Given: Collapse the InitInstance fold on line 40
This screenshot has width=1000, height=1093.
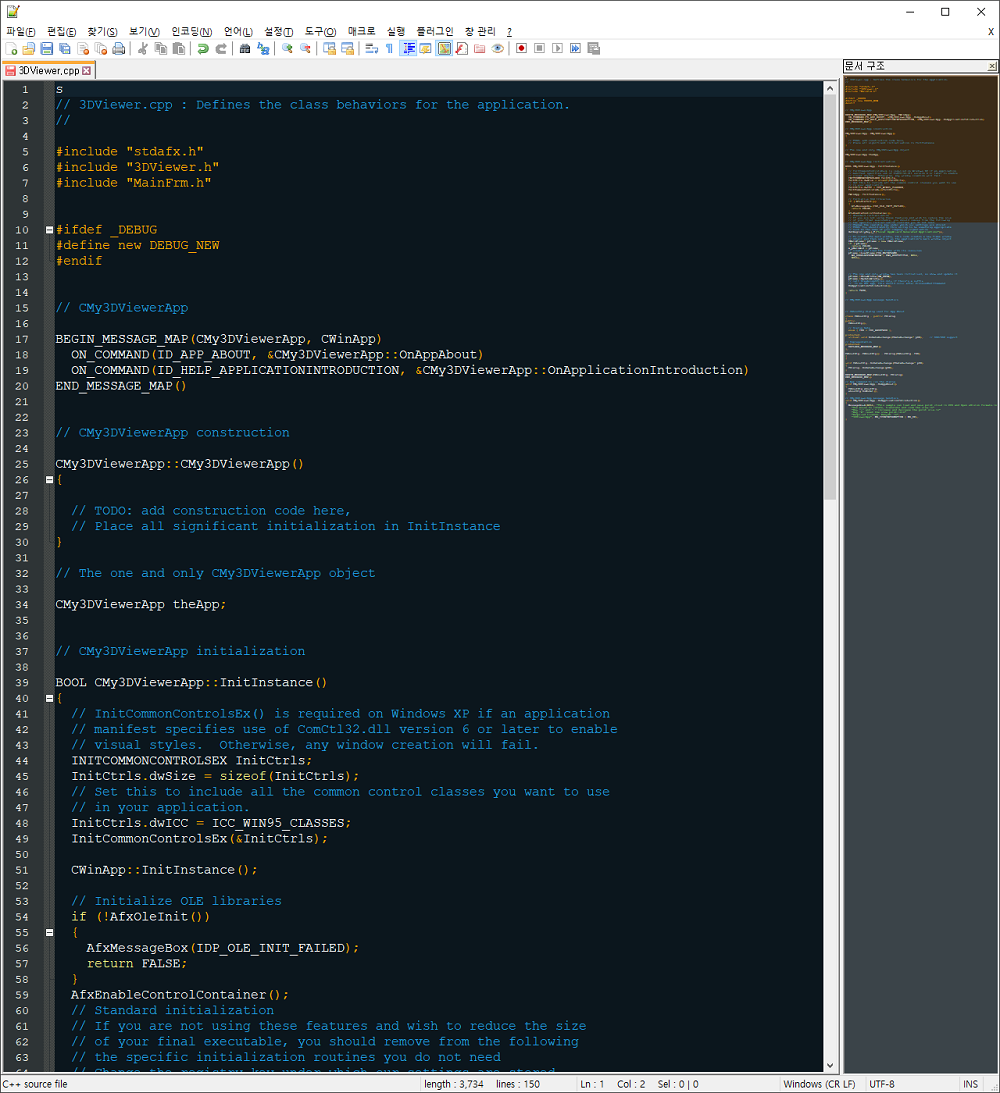Looking at the screenshot, I should 49,698.
